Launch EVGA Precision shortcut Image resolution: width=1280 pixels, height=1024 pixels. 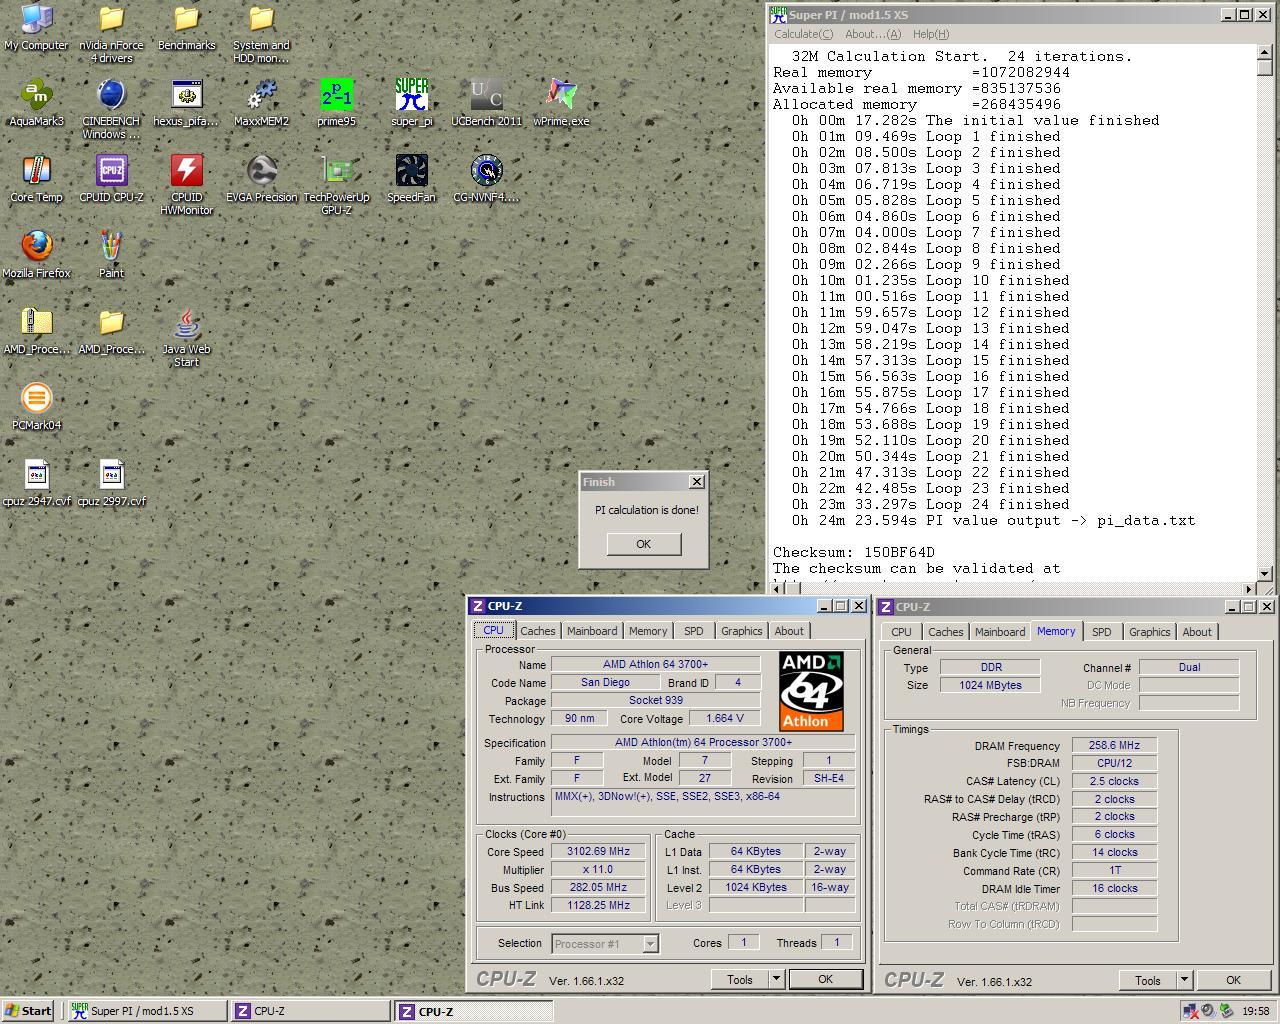(x=261, y=179)
